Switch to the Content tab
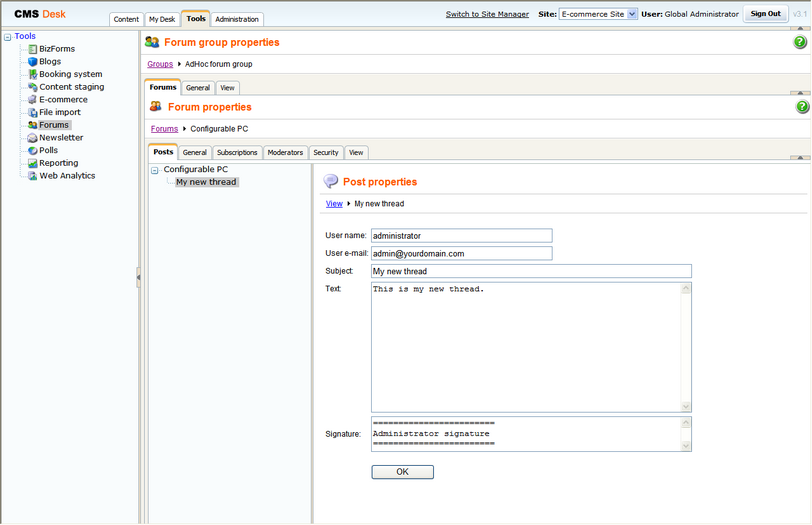This screenshot has width=812, height=525. click(x=126, y=19)
